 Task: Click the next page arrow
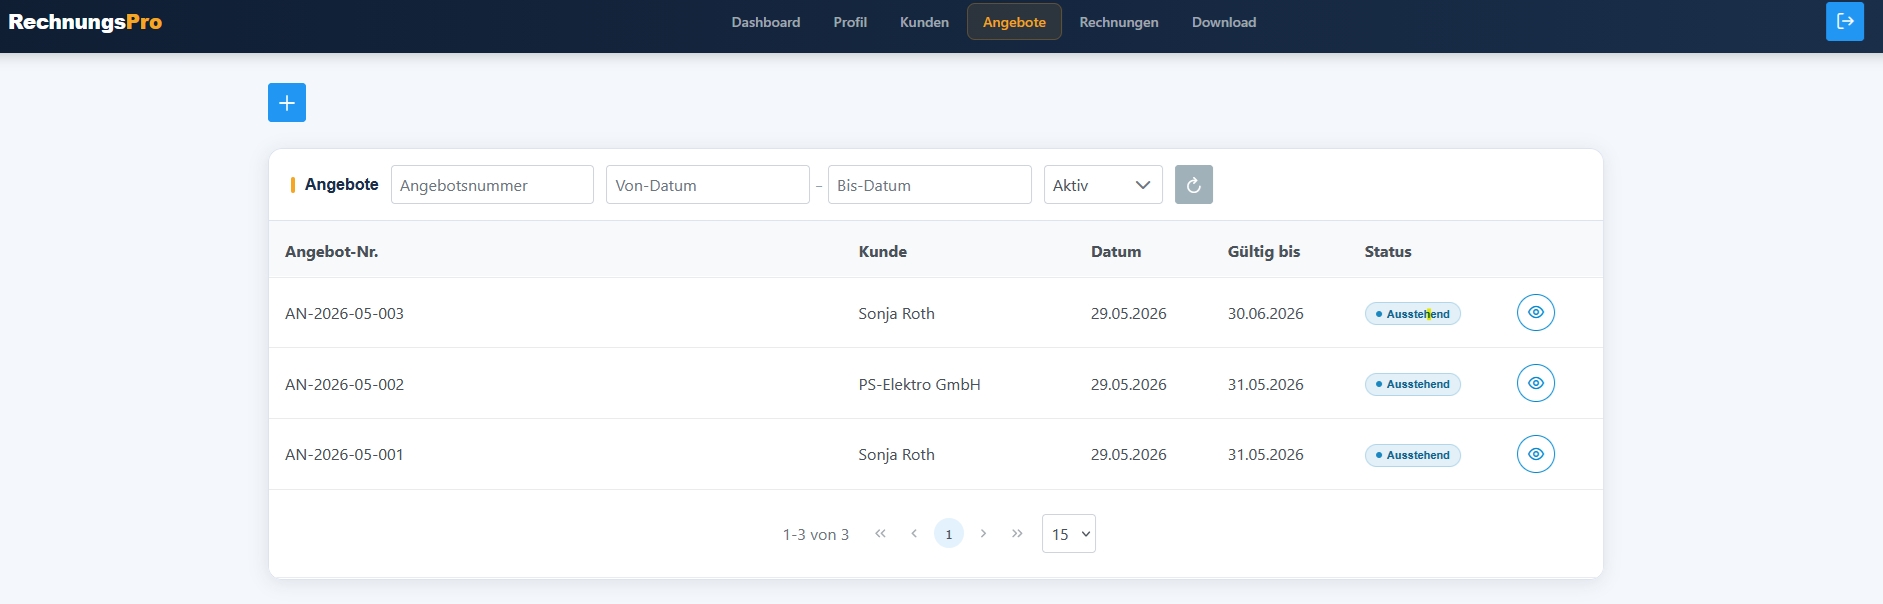983,533
